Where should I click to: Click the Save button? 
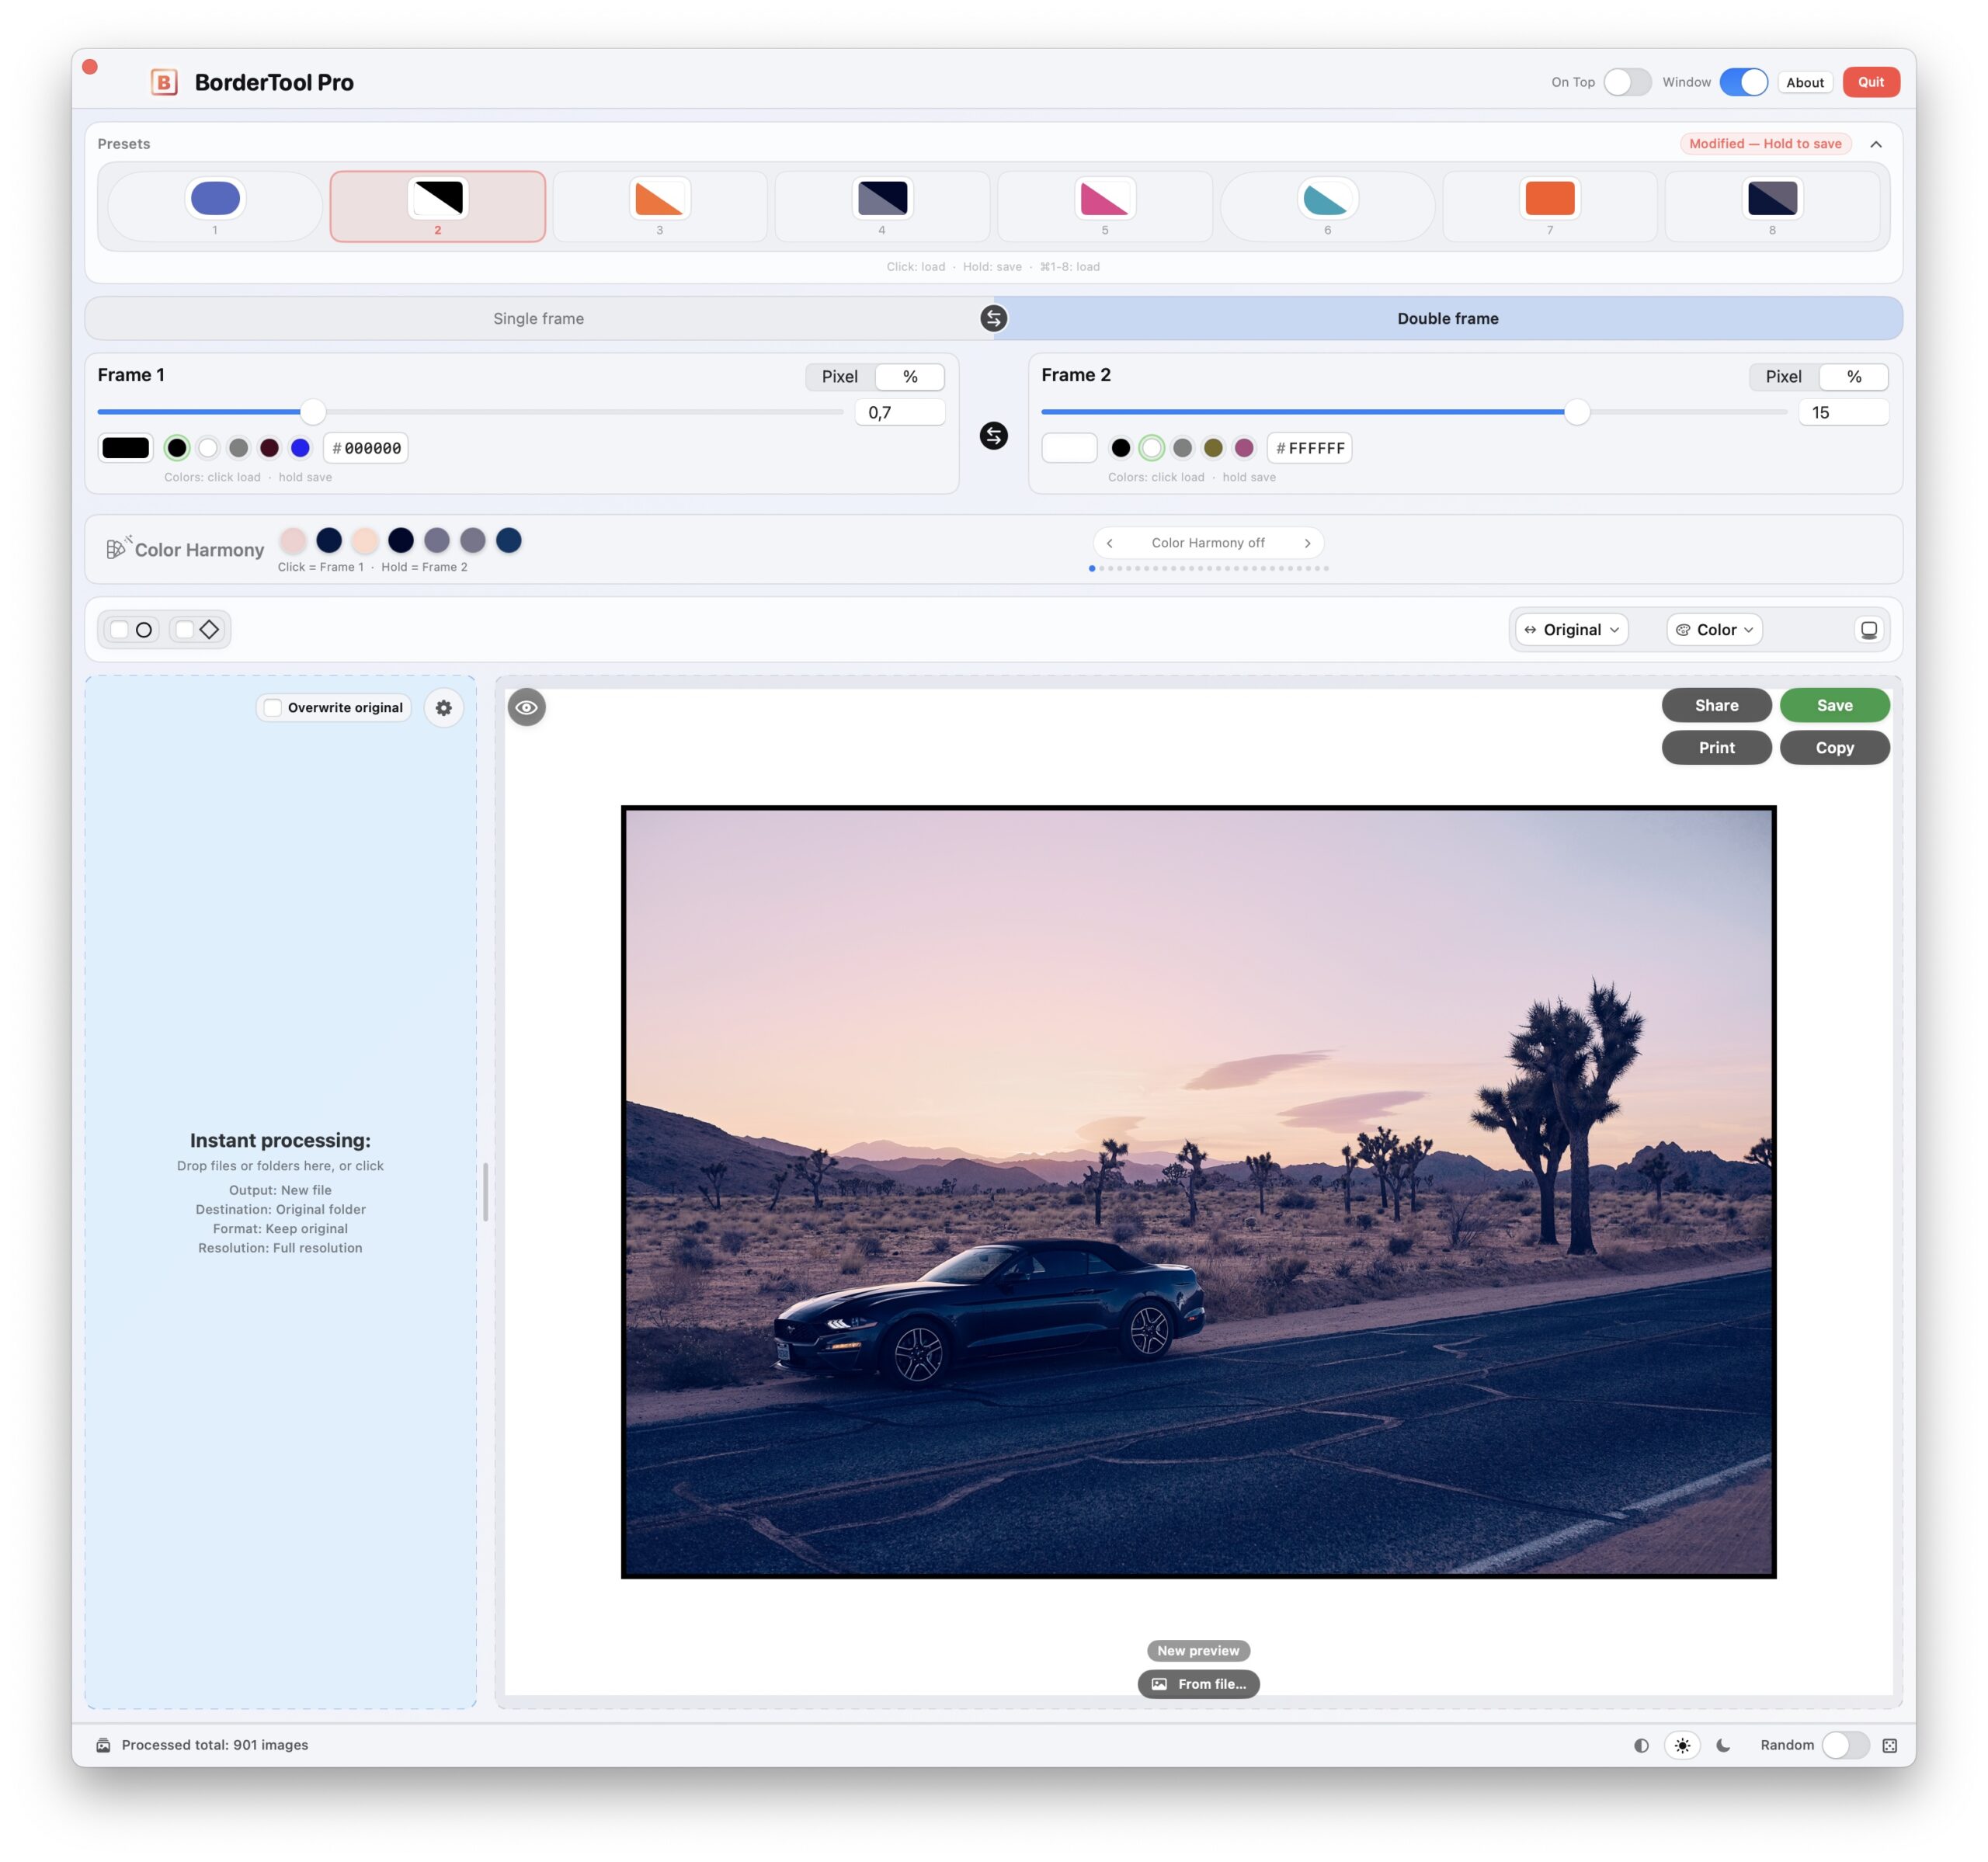(x=1834, y=705)
